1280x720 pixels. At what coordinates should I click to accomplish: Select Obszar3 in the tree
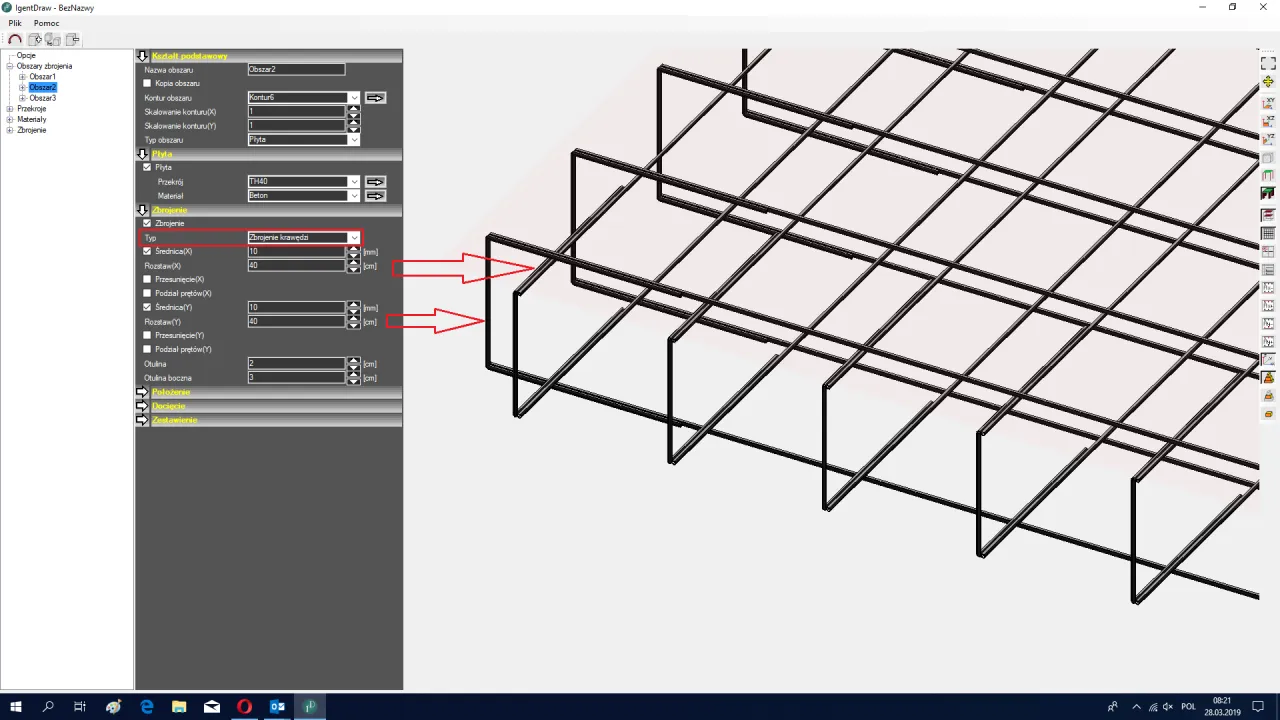pos(42,98)
